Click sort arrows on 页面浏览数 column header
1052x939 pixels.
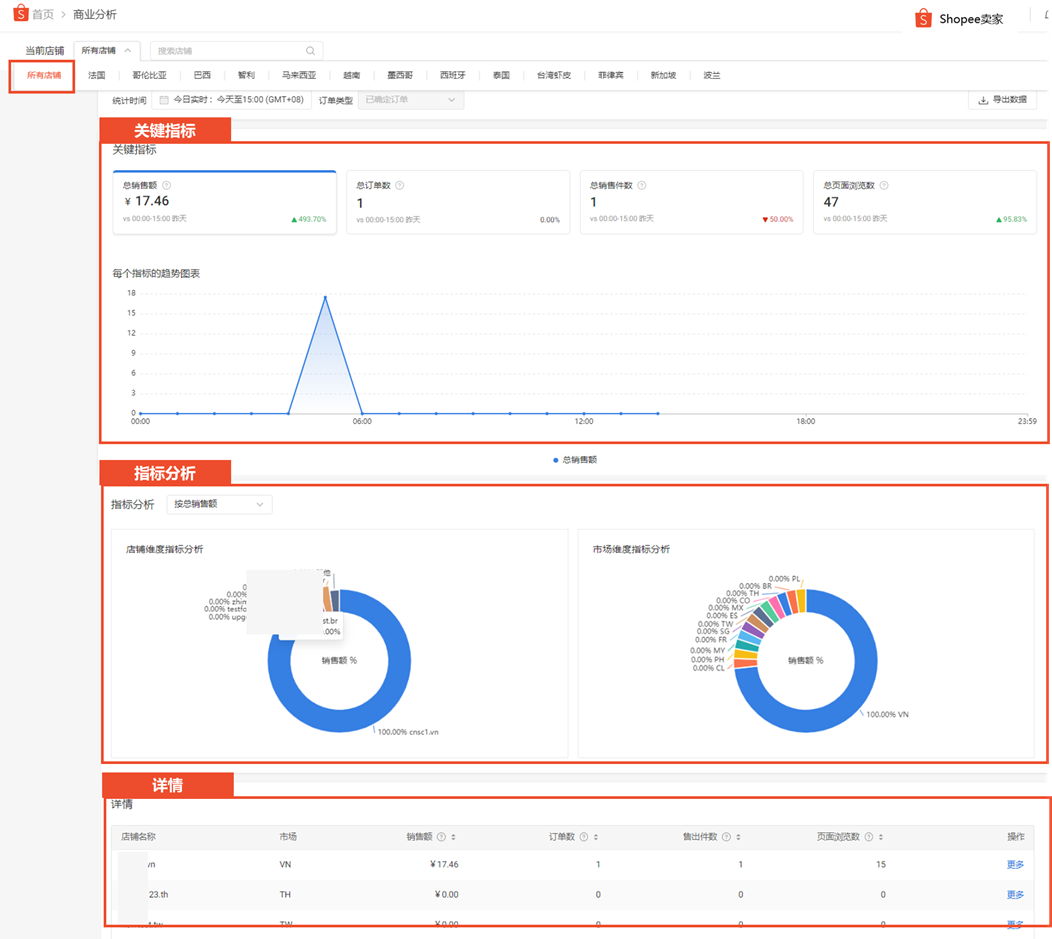[x=881, y=837]
